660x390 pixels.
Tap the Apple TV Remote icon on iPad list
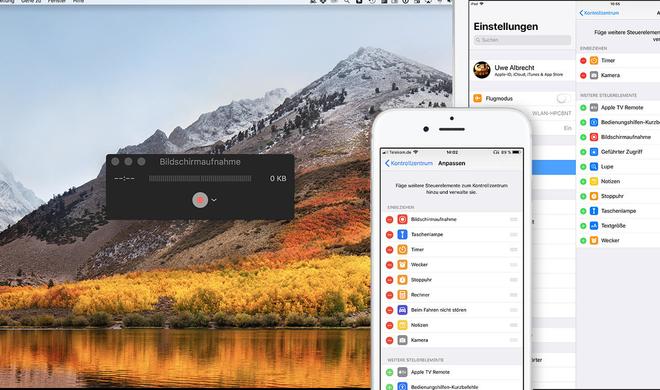coord(593,107)
